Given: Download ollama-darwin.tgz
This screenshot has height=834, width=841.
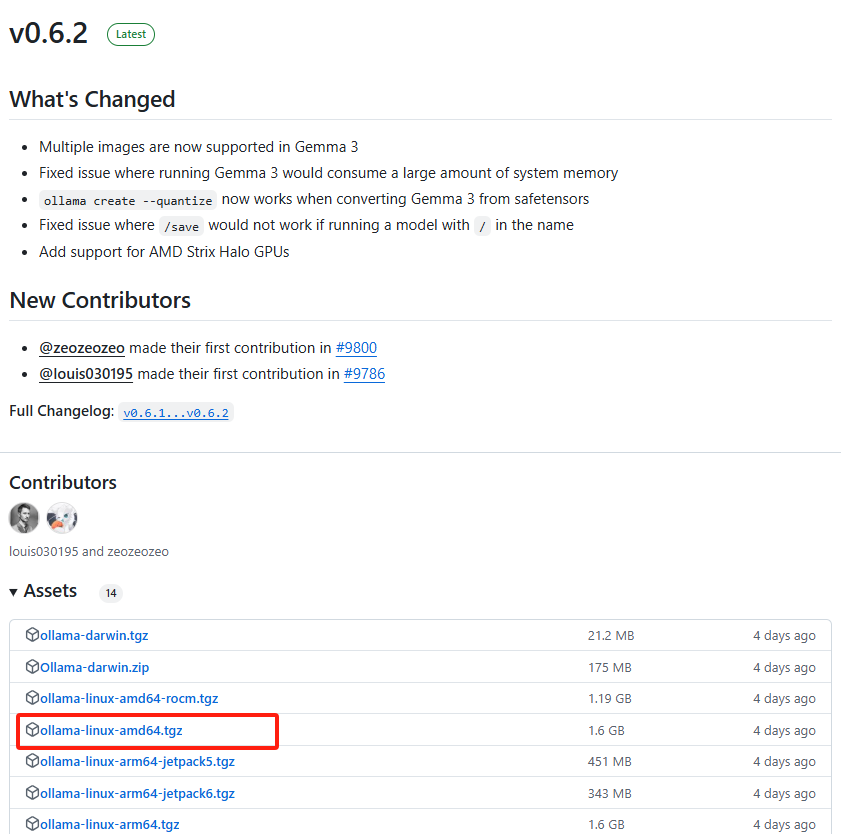Looking at the screenshot, I should [94, 636].
